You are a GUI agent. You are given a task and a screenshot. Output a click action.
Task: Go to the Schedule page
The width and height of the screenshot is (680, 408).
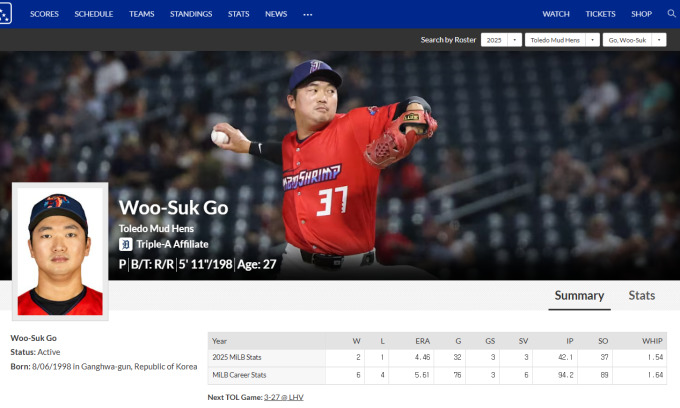pyautogui.click(x=93, y=14)
